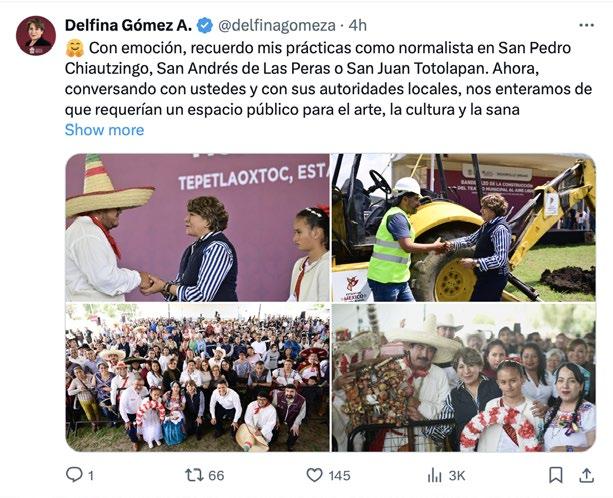Open the photo with the sombrero handshake
Viewport: 613px width, 498px height.
point(197,227)
